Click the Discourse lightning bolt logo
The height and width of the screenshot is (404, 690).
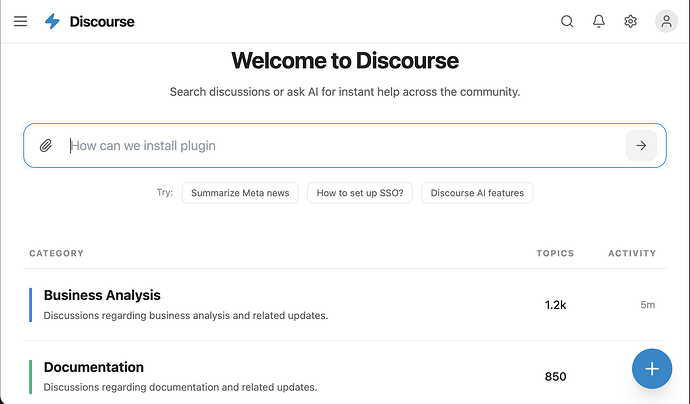pyautogui.click(x=52, y=21)
